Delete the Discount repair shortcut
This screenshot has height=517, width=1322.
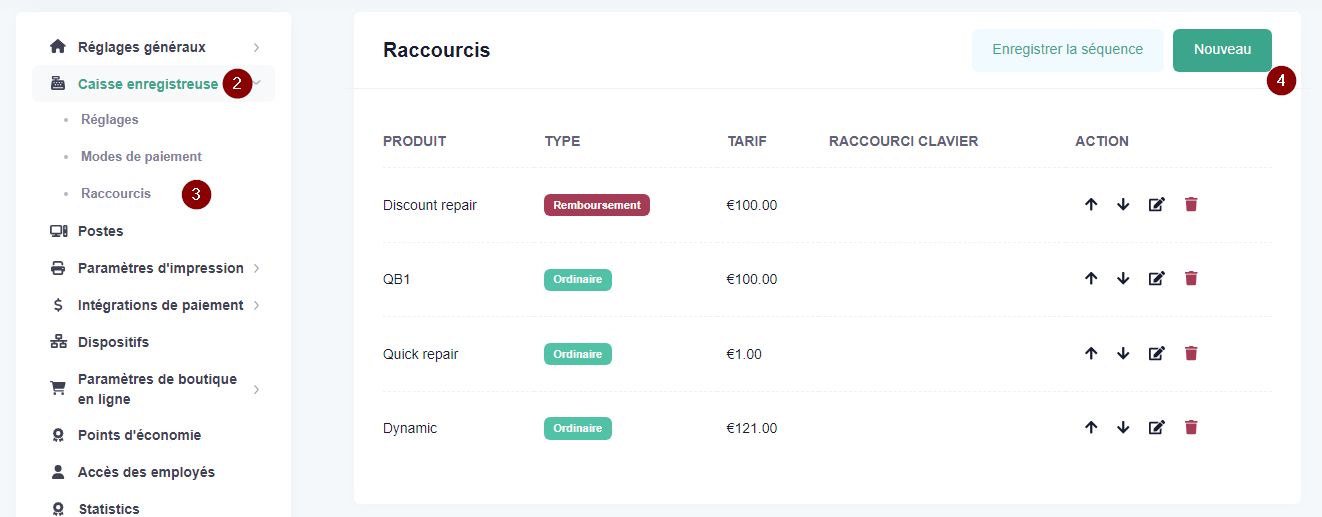(1191, 204)
